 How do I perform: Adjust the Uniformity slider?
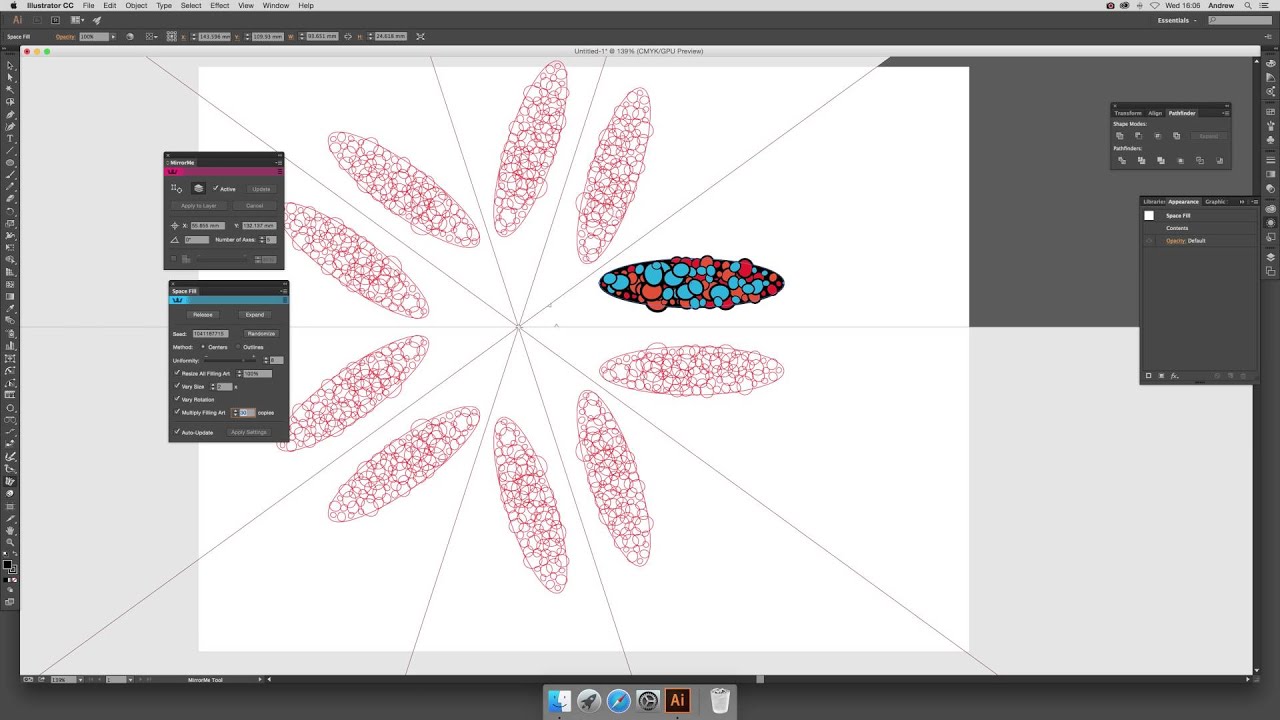(x=230, y=358)
